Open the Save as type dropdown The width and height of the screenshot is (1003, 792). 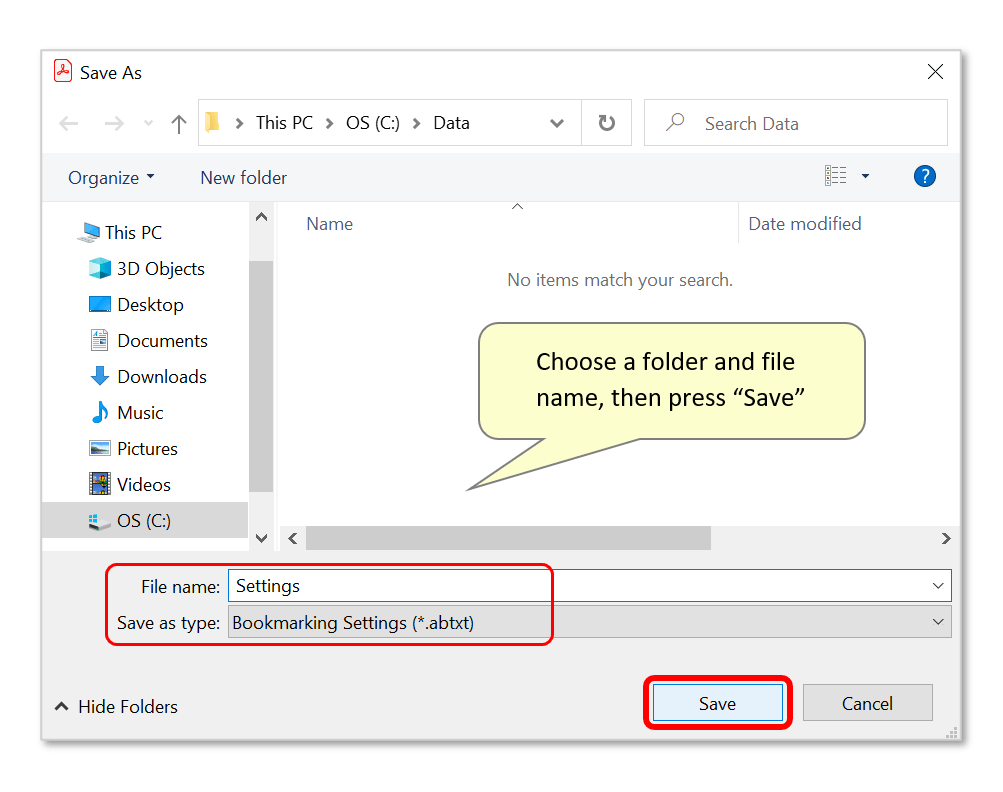938,621
